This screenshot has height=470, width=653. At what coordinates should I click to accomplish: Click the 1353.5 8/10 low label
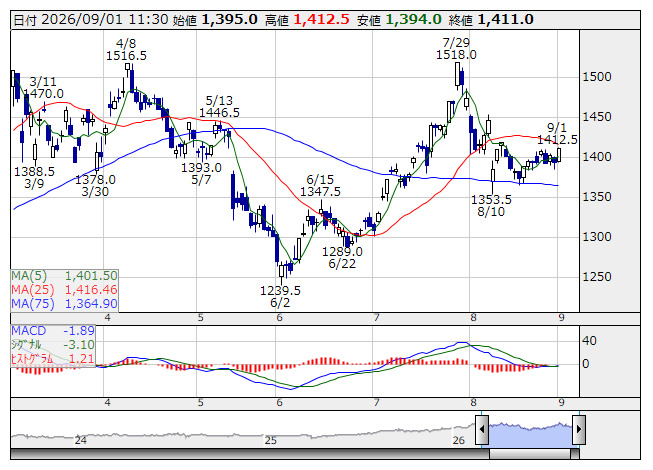tap(491, 206)
